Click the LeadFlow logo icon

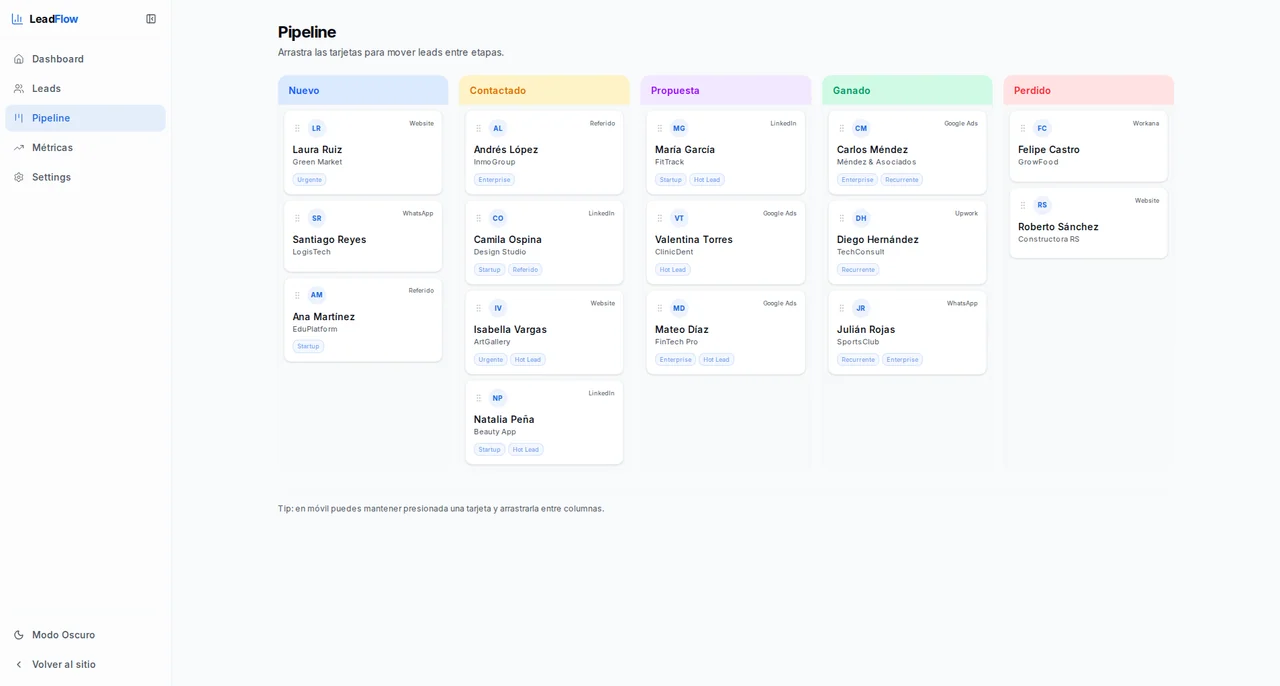pos(17,19)
